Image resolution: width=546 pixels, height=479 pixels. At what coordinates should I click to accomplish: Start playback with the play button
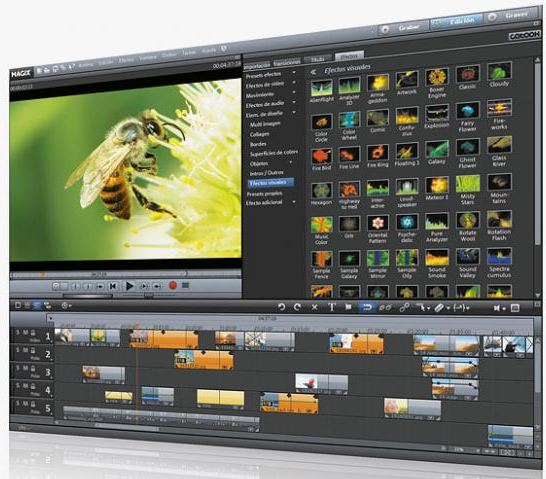(x=130, y=286)
